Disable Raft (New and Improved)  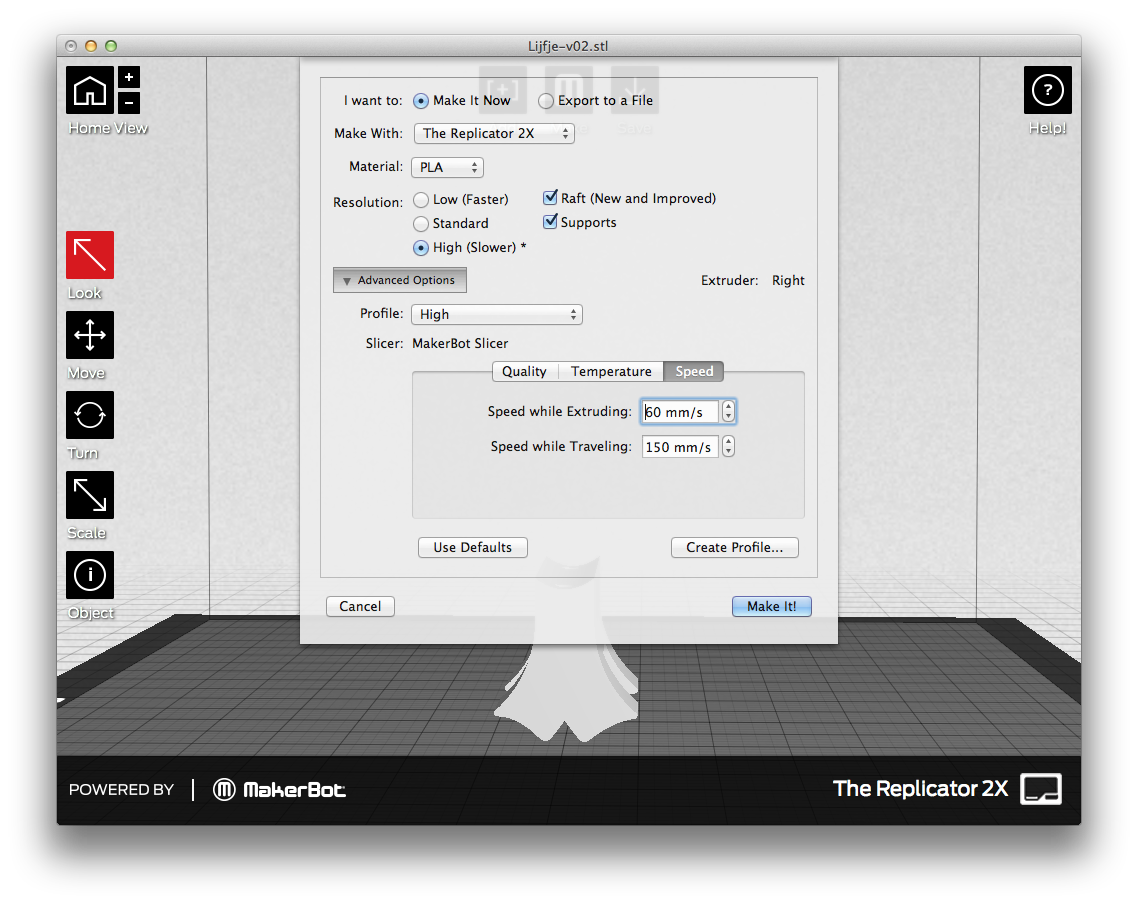click(550, 197)
